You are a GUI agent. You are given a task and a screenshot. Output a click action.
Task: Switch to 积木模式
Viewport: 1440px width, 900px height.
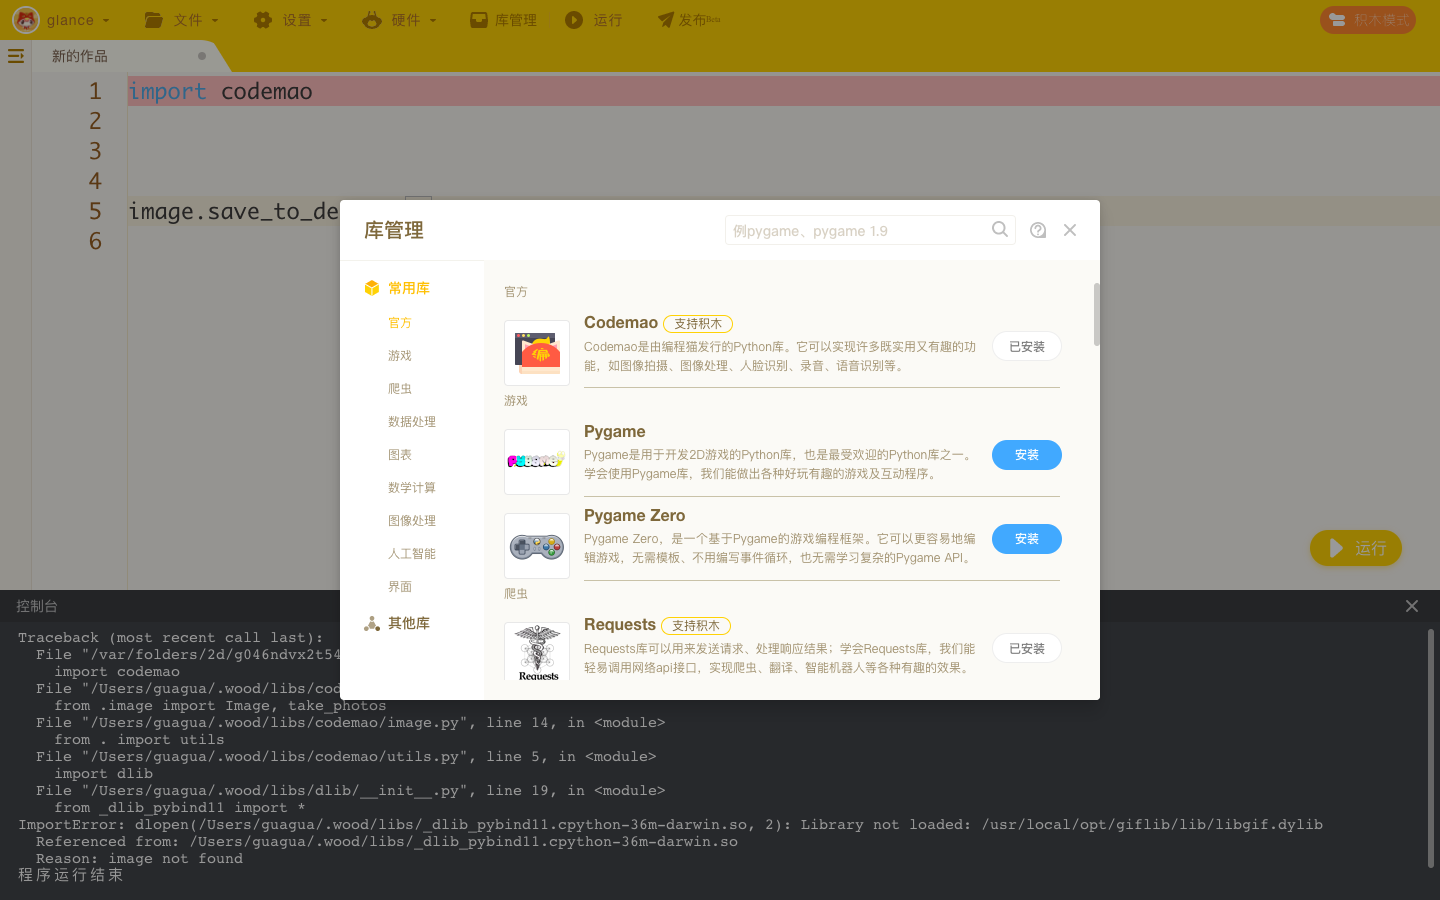click(1368, 20)
